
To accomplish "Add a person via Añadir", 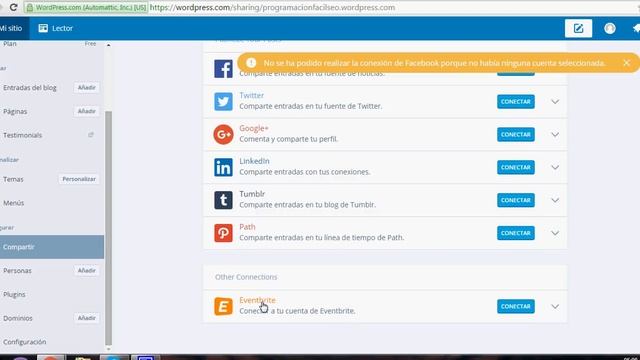I will (x=87, y=270).
